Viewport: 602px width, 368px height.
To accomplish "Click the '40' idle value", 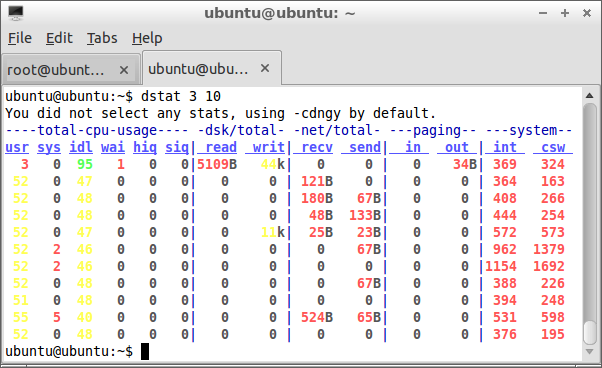I will point(85,317).
